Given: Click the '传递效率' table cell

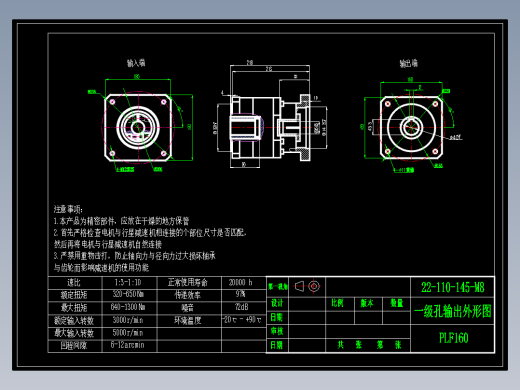Looking at the screenshot, I should tap(188, 295).
